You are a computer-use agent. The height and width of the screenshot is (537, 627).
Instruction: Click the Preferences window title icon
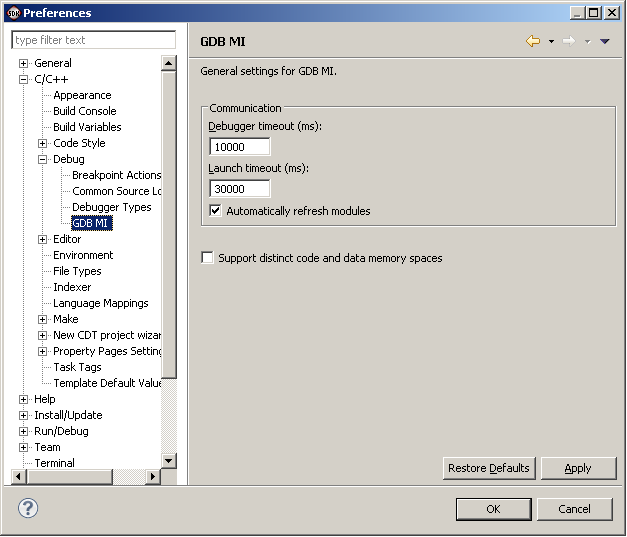12,13
